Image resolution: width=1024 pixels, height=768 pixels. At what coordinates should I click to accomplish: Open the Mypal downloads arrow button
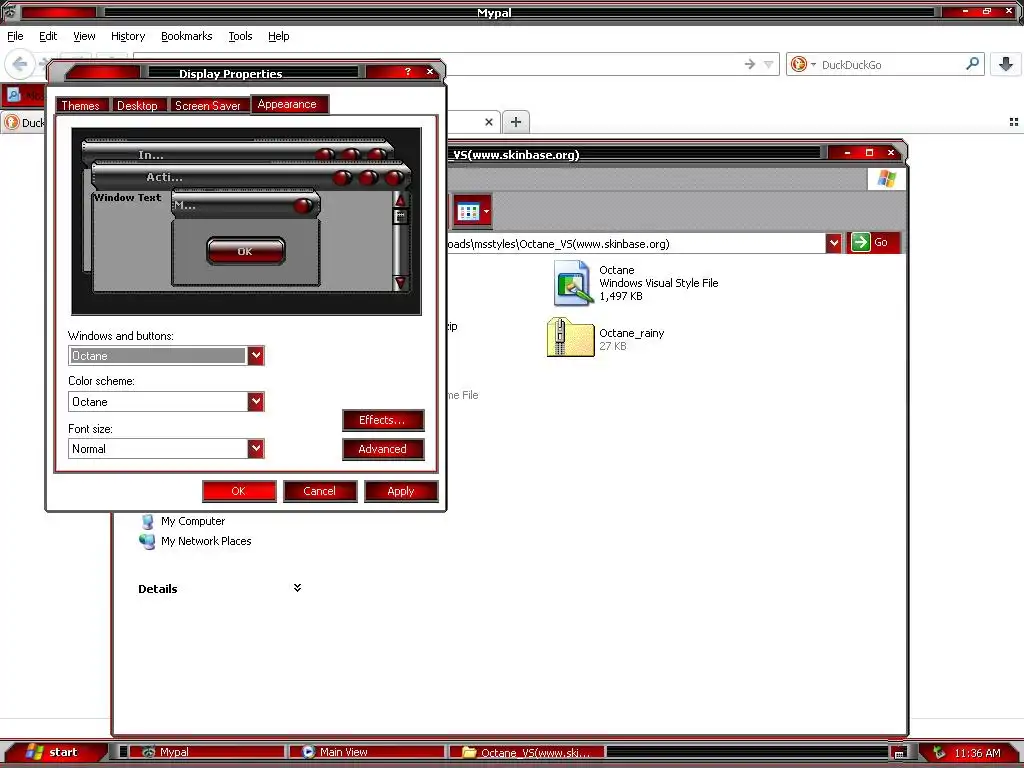[x=1006, y=64]
